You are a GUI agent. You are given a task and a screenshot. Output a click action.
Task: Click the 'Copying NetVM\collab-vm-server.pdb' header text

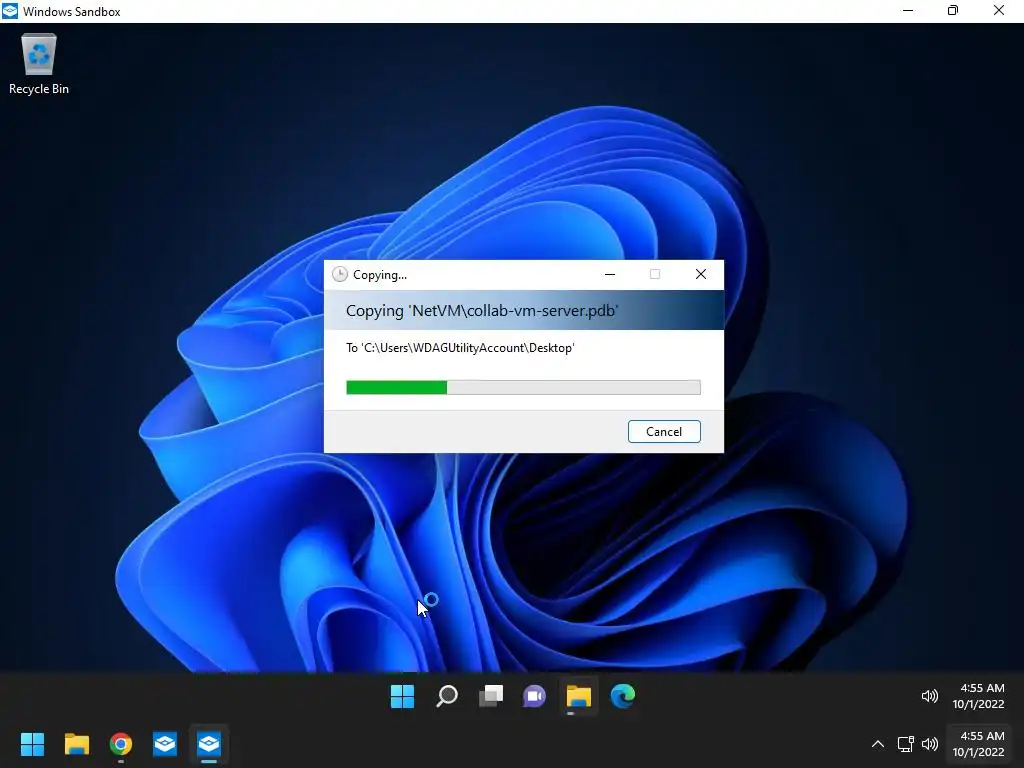482,311
